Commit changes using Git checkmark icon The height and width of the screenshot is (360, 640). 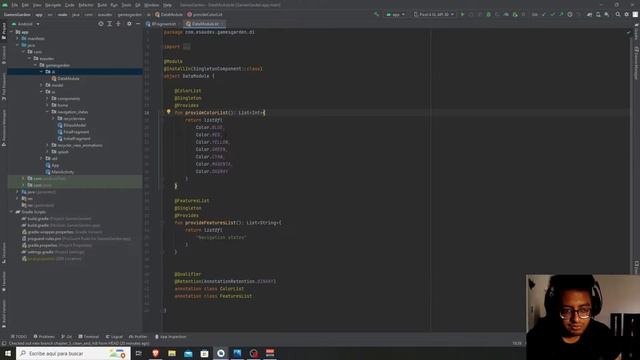552,14
